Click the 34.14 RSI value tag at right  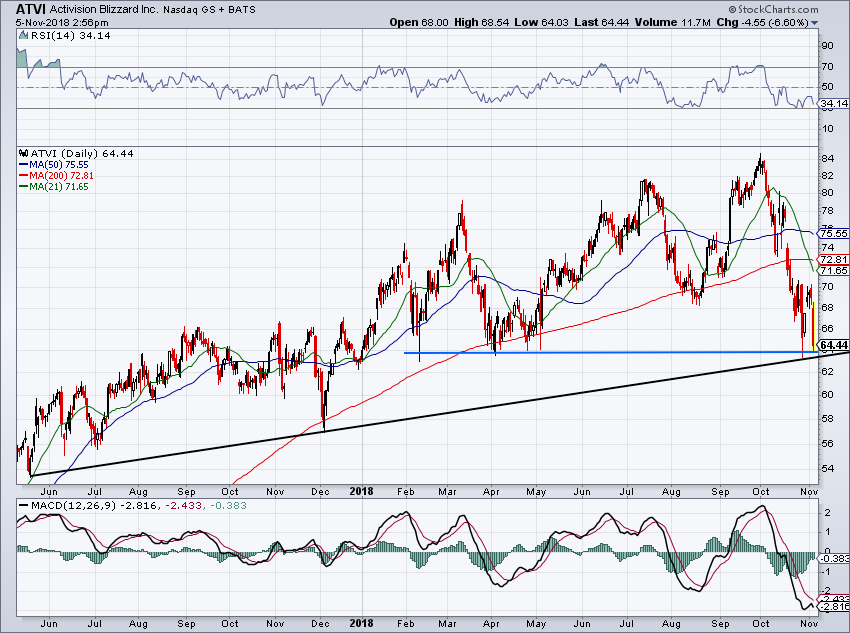834,103
